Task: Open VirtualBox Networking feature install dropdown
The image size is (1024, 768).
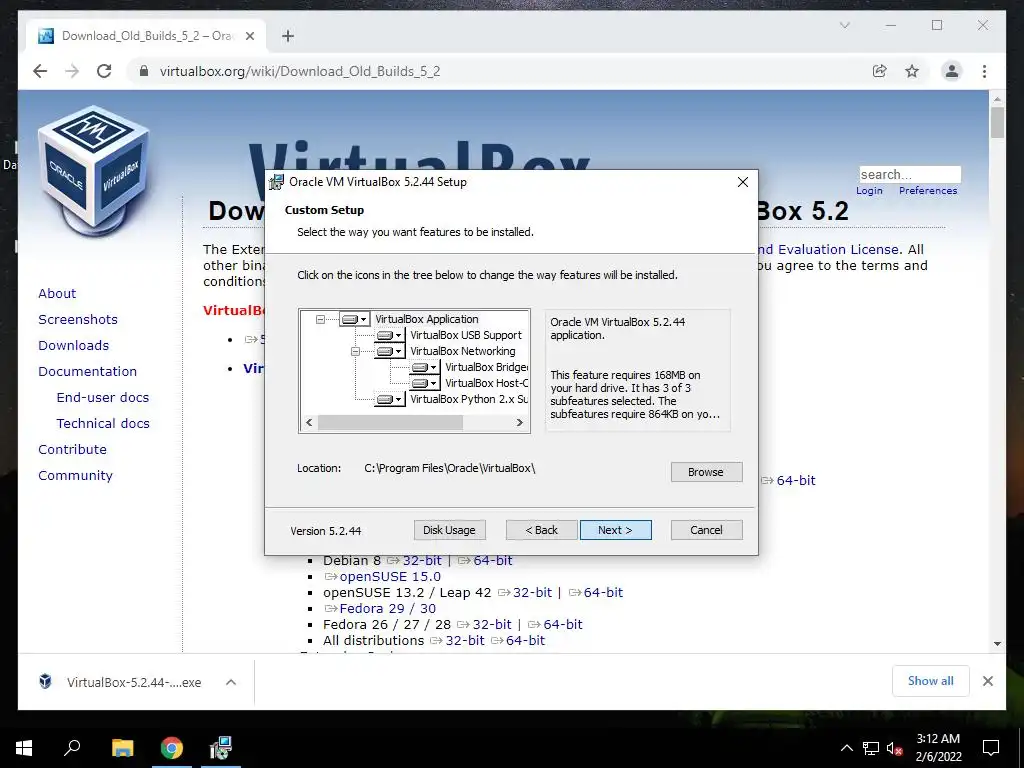Action: pyautogui.click(x=389, y=351)
